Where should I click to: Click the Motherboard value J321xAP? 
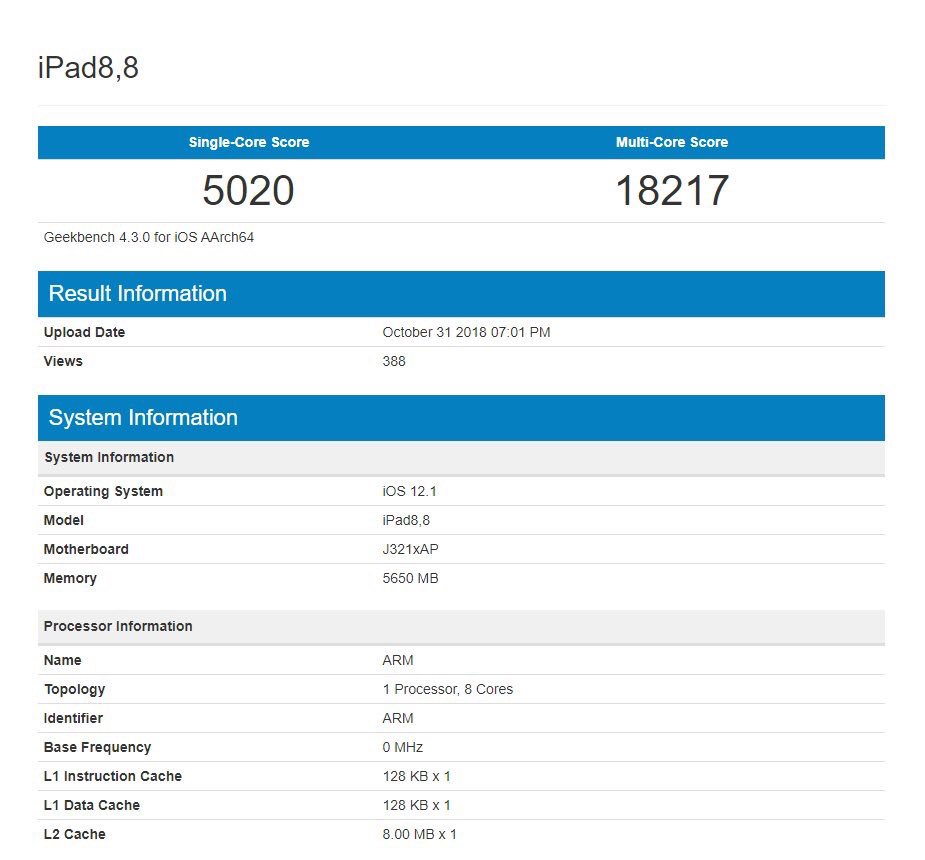[412, 549]
